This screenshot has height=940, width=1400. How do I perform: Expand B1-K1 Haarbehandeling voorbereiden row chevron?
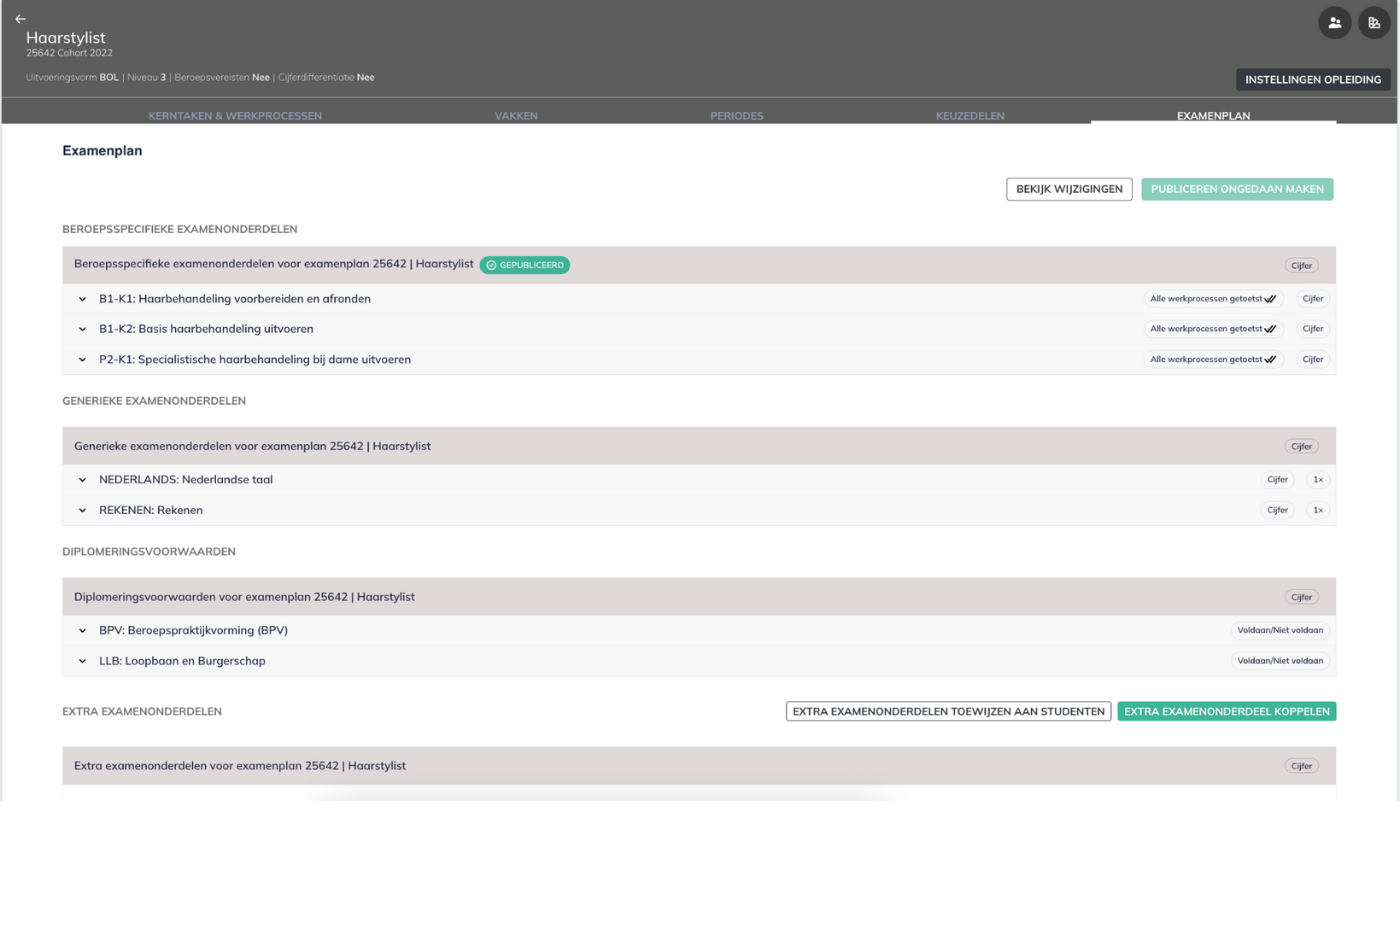click(82, 299)
